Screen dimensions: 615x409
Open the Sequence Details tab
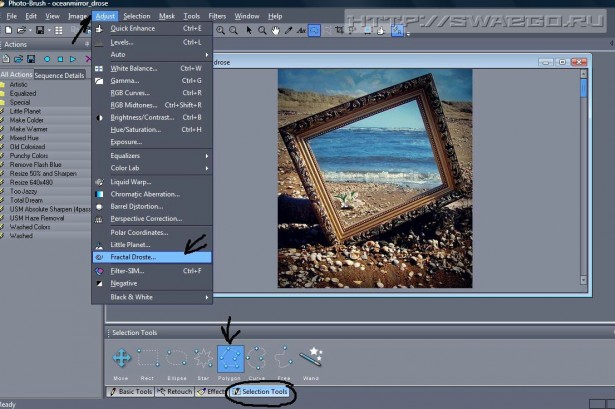(60, 75)
